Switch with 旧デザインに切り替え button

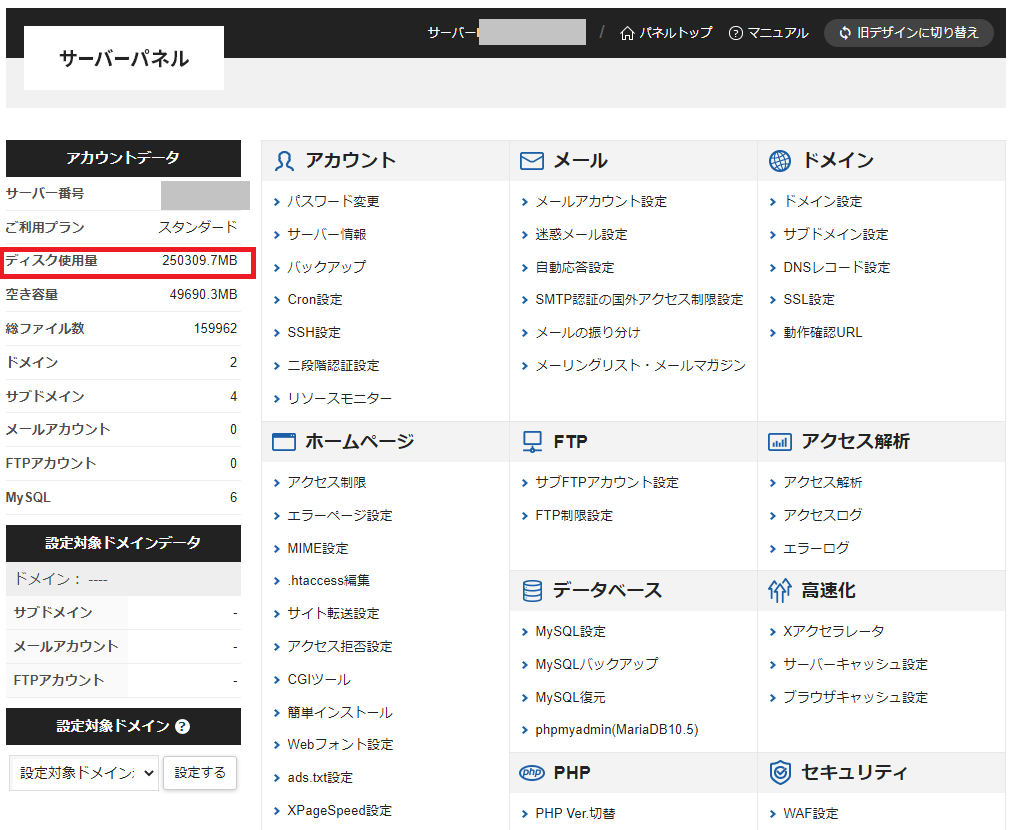click(908, 32)
